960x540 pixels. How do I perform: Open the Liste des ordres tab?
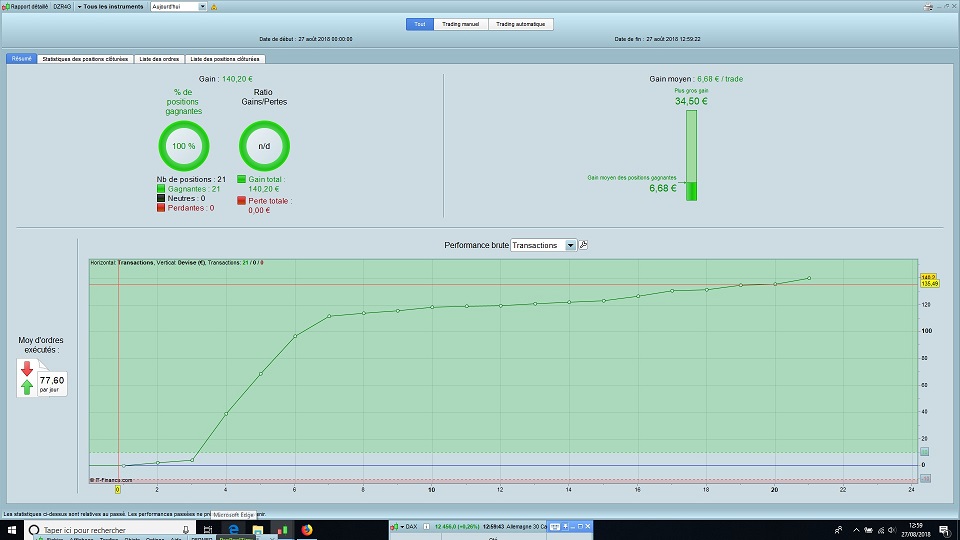tap(159, 59)
